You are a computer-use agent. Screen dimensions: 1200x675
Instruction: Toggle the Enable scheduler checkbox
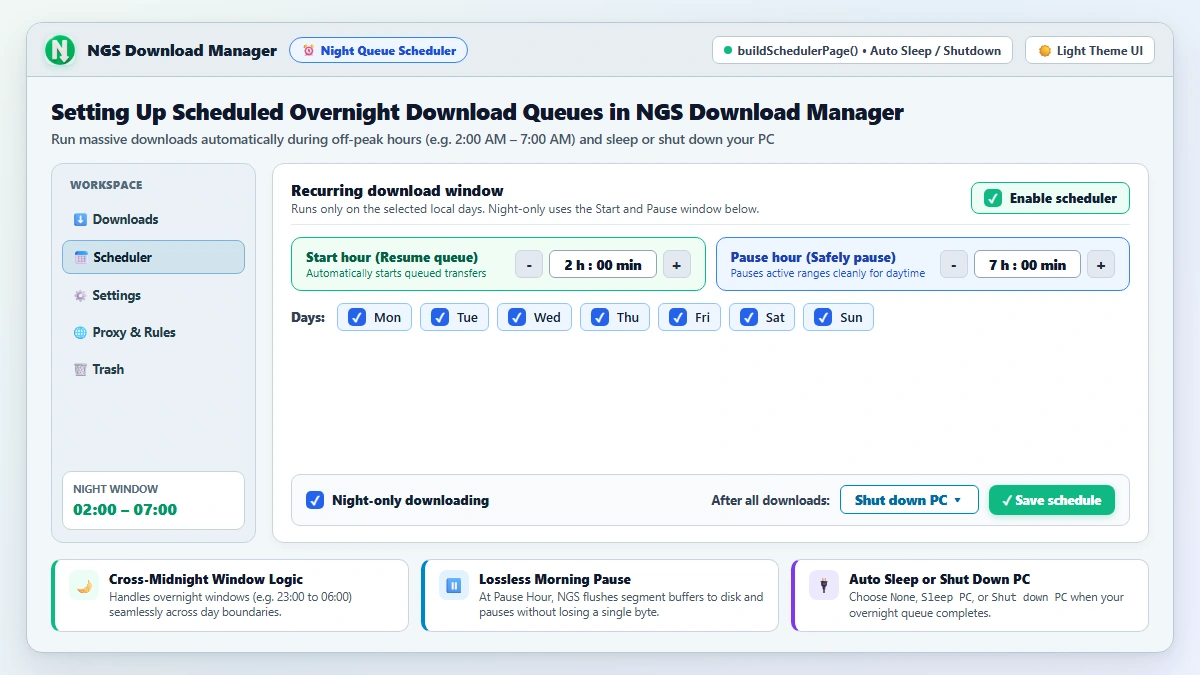coord(992,198)
